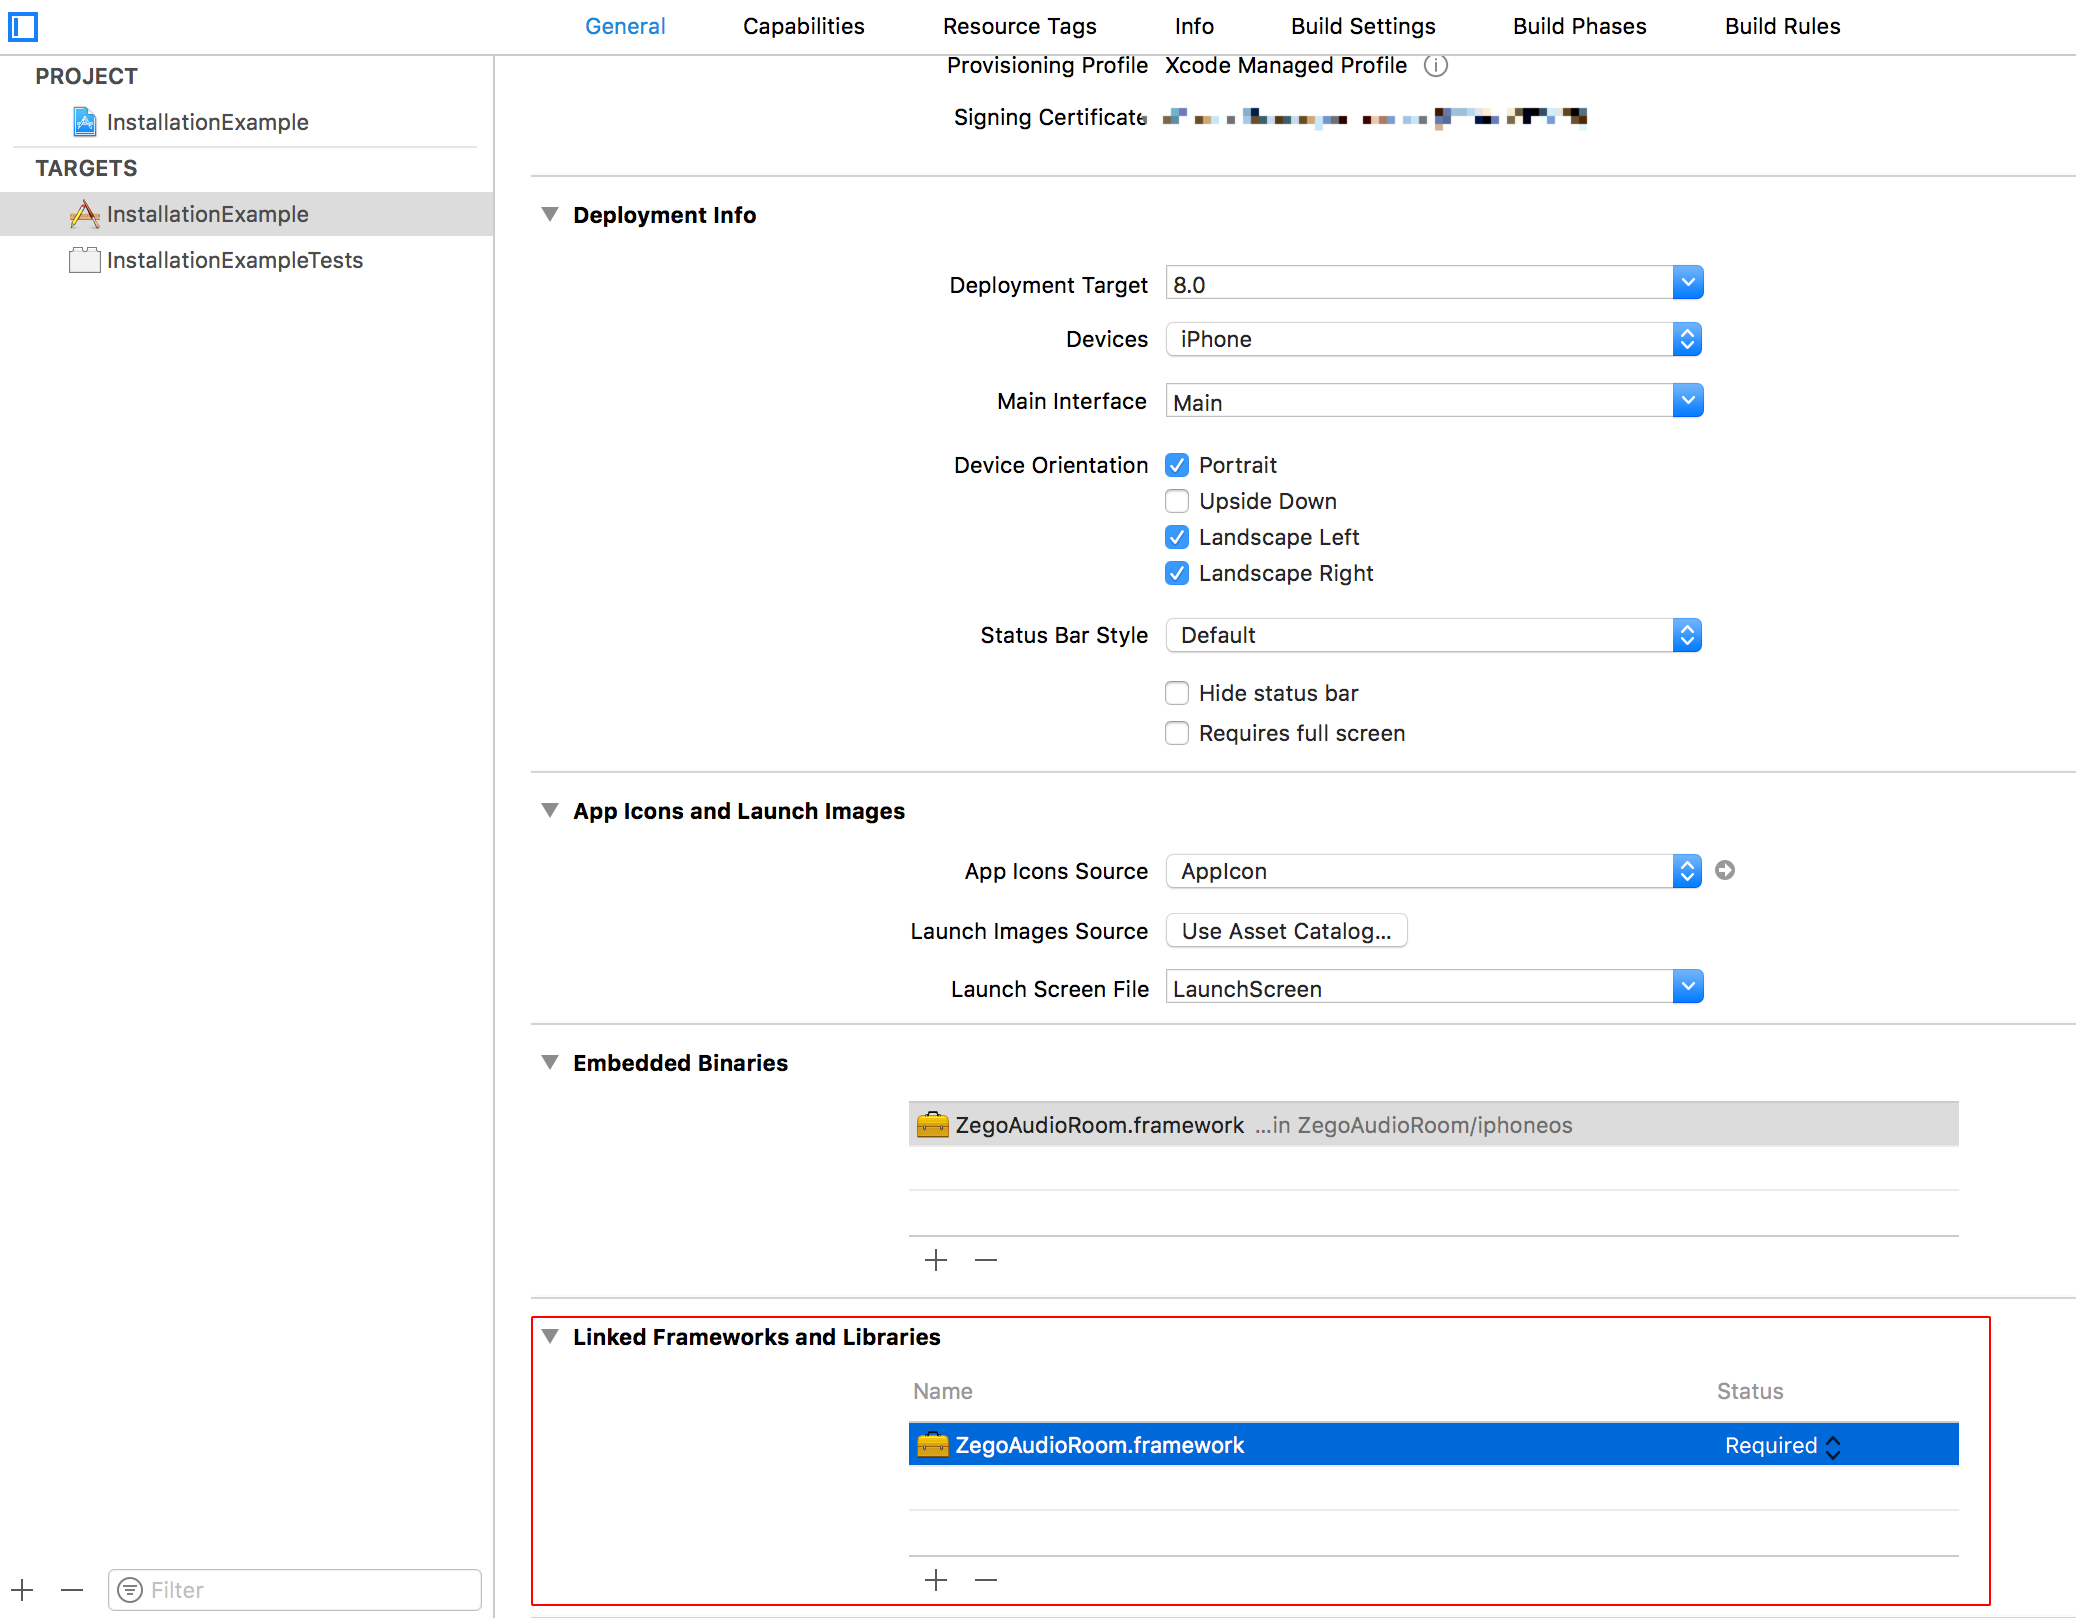
Task: Open the Build Rules tab
Action: click(x=1783, y=26)
